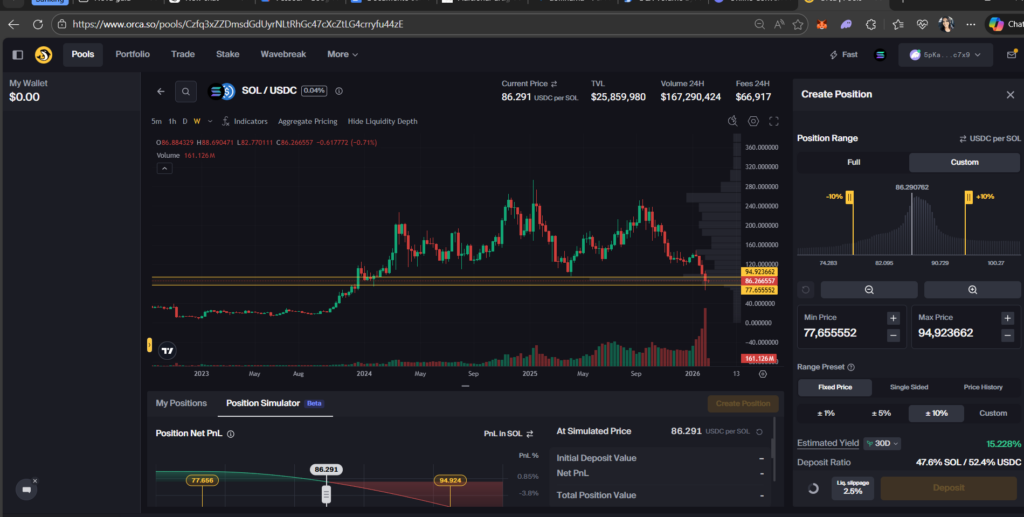Enter fullscreen chart mode
The width and height of the screenshot is (1024, 517).
tap(774, 121)
